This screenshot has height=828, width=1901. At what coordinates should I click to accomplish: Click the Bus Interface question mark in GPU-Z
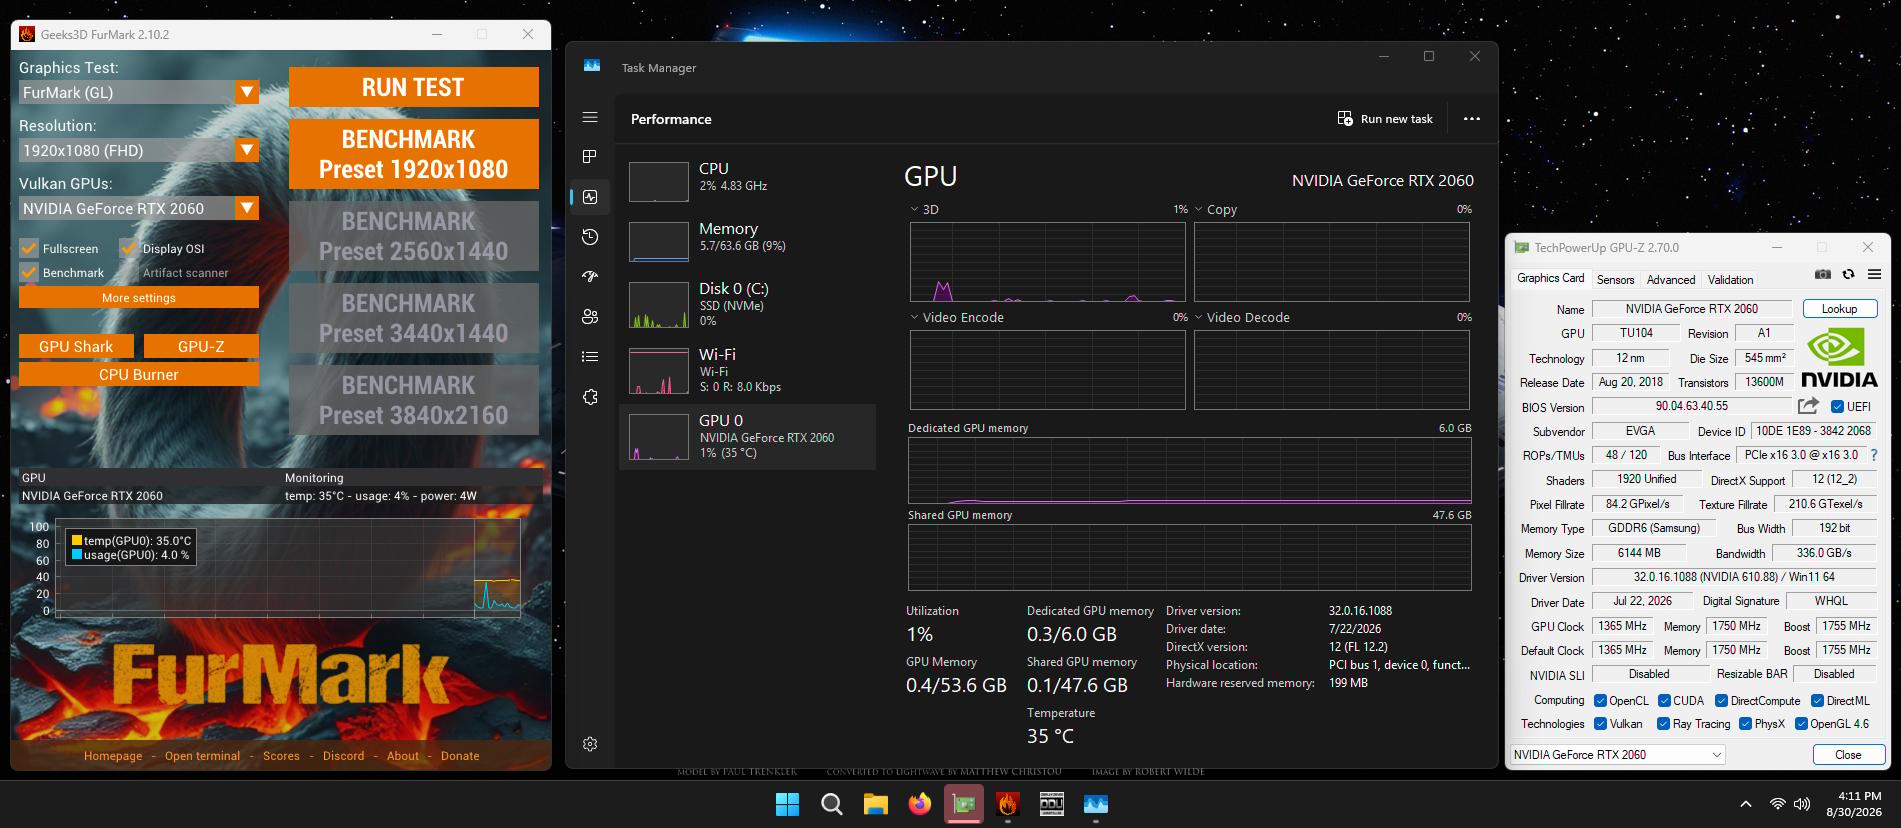[1874, 455]
